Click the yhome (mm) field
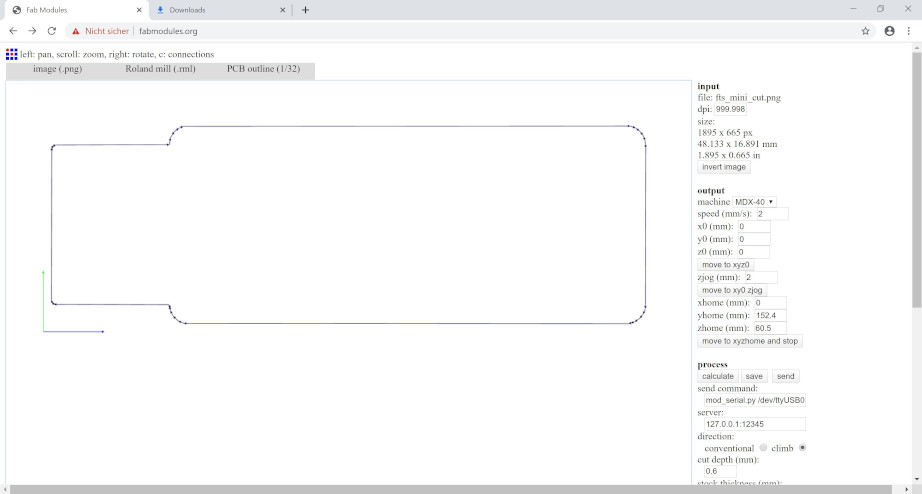This screenshot has width=922, height=494. point(770,316)
